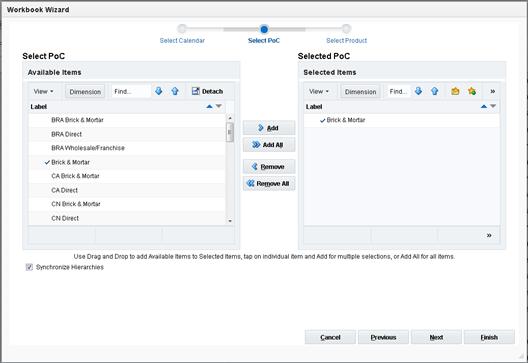Toggle Synchronize Hierarchies checkbox
The height and width of the screenshot is (363, 528).
(29, 267)
